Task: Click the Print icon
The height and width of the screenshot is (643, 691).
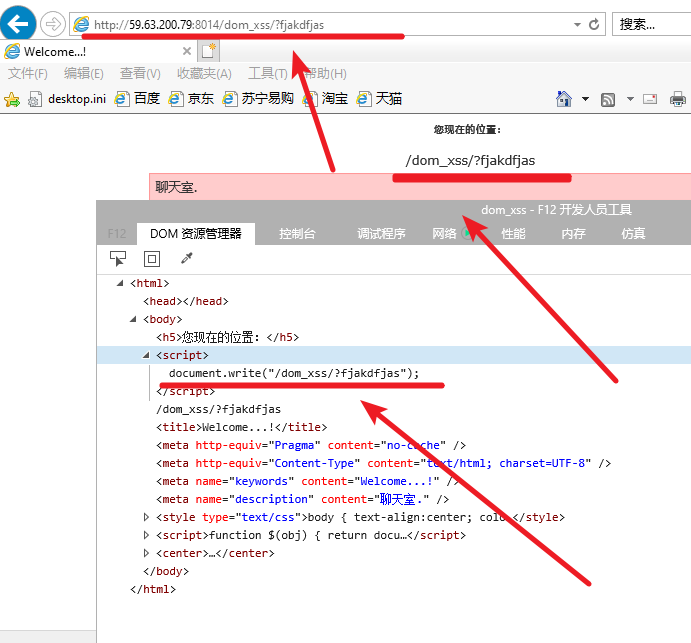Action: click(x=678, y=99)
